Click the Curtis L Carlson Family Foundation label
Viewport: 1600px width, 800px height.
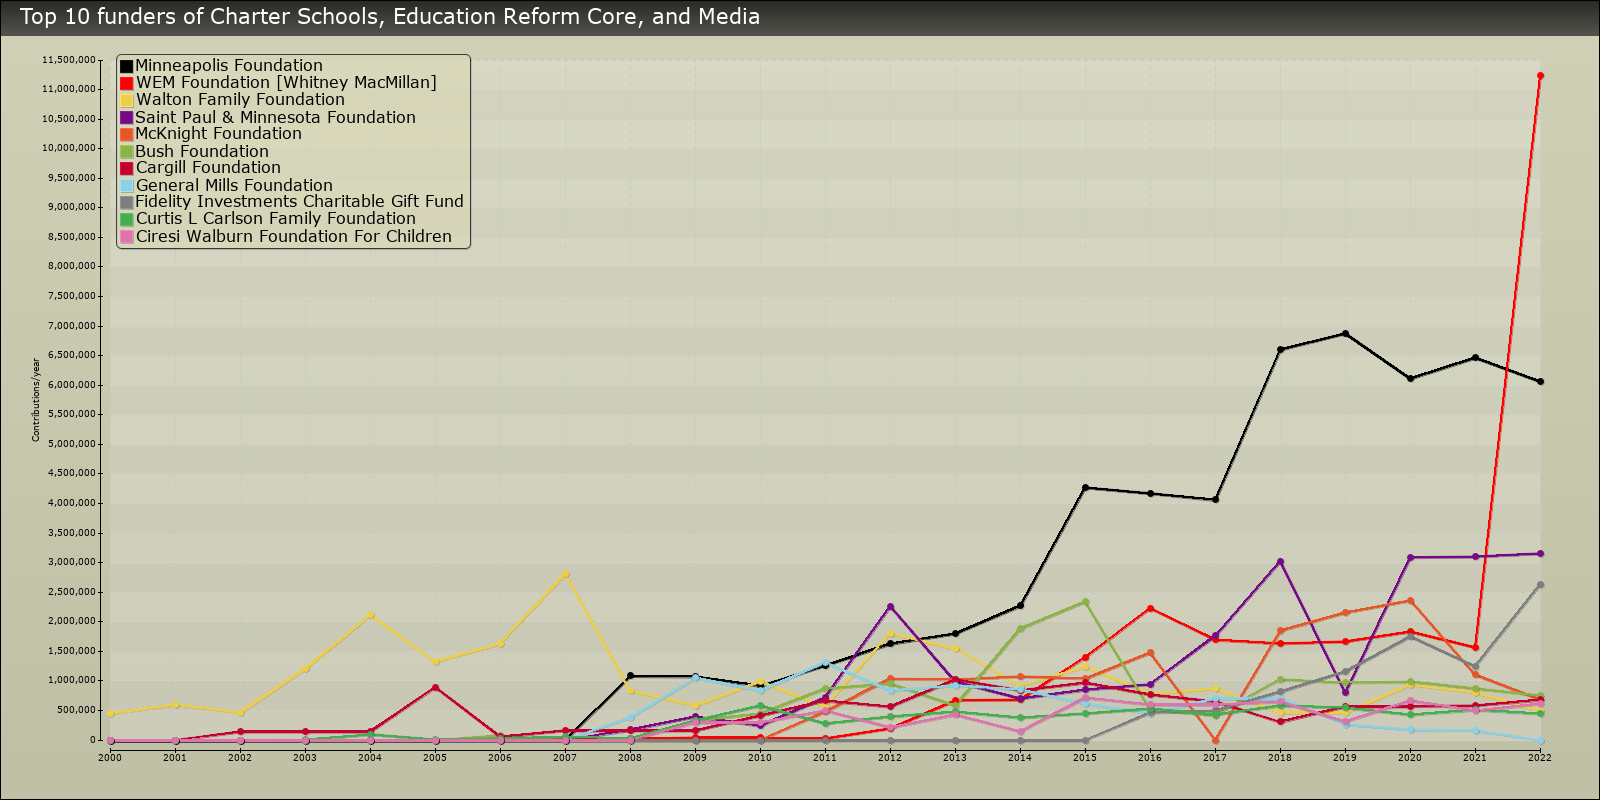275,219
